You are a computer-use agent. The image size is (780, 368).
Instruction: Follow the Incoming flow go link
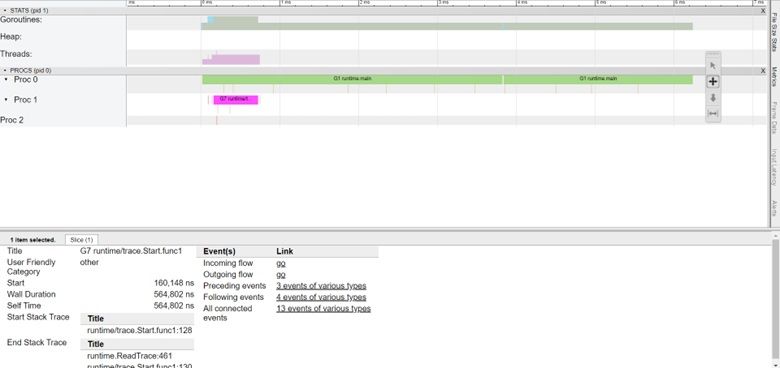coord(281,263)
